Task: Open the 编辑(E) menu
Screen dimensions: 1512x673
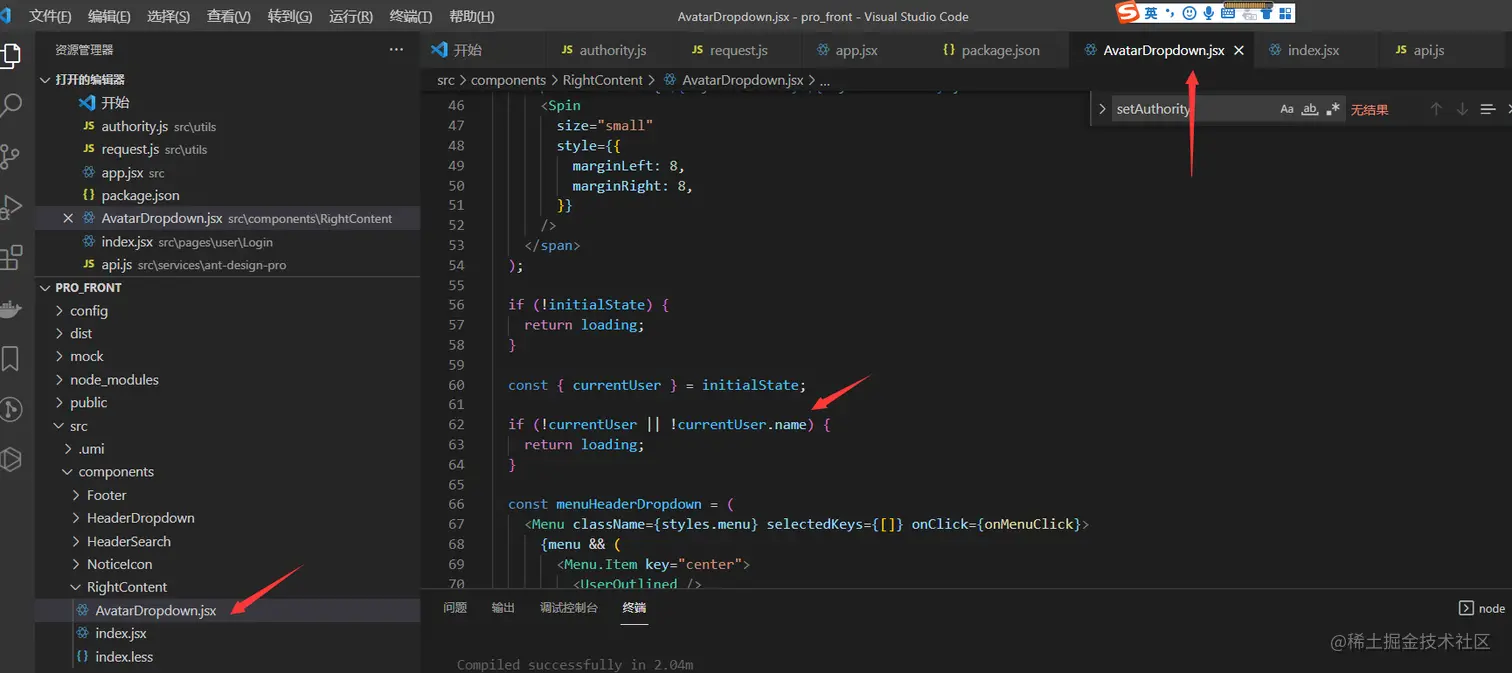Action: [x=109, y=17]
